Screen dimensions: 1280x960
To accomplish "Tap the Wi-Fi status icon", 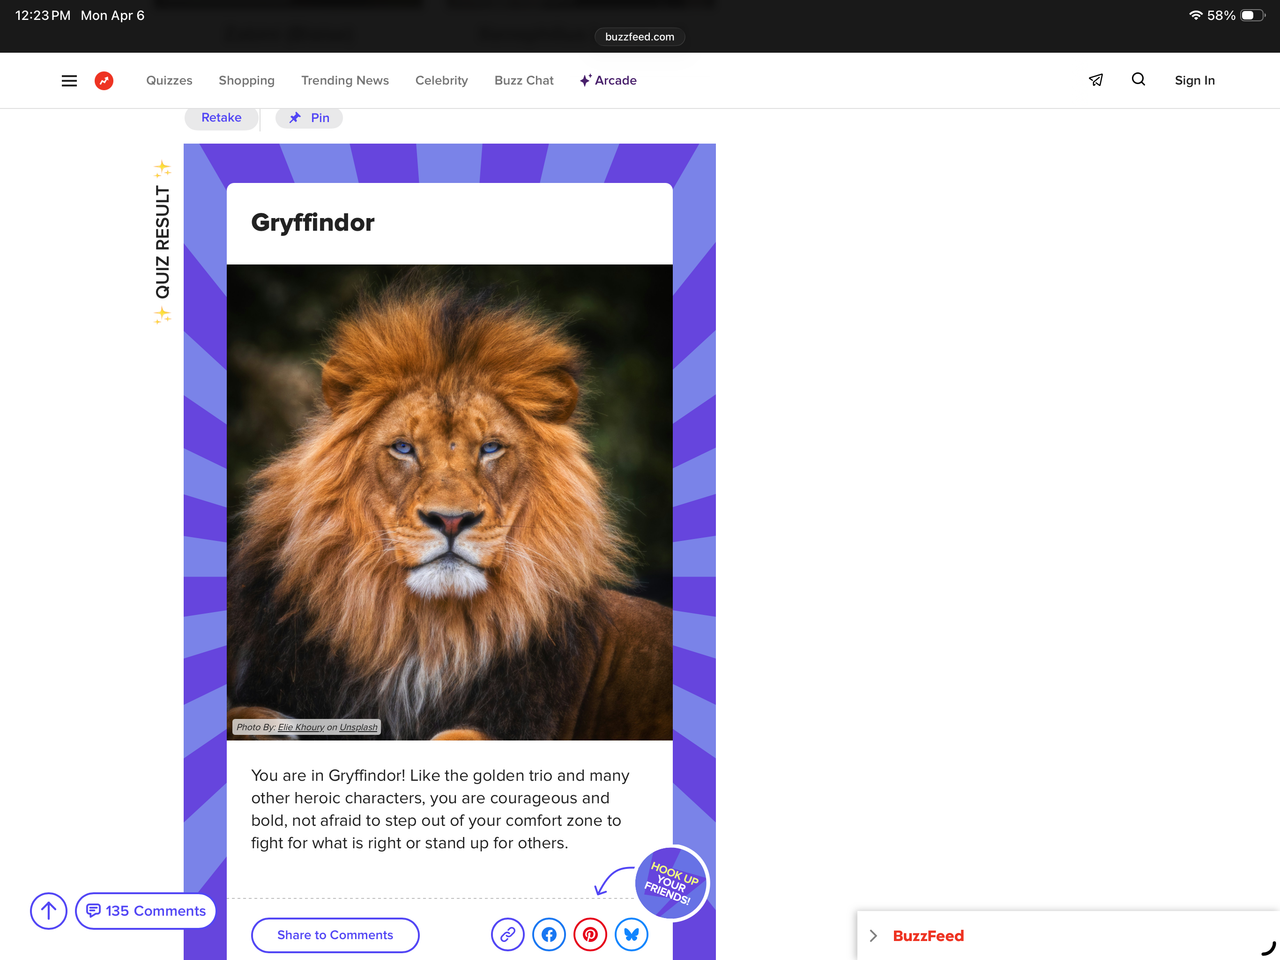I will 1196,15.
